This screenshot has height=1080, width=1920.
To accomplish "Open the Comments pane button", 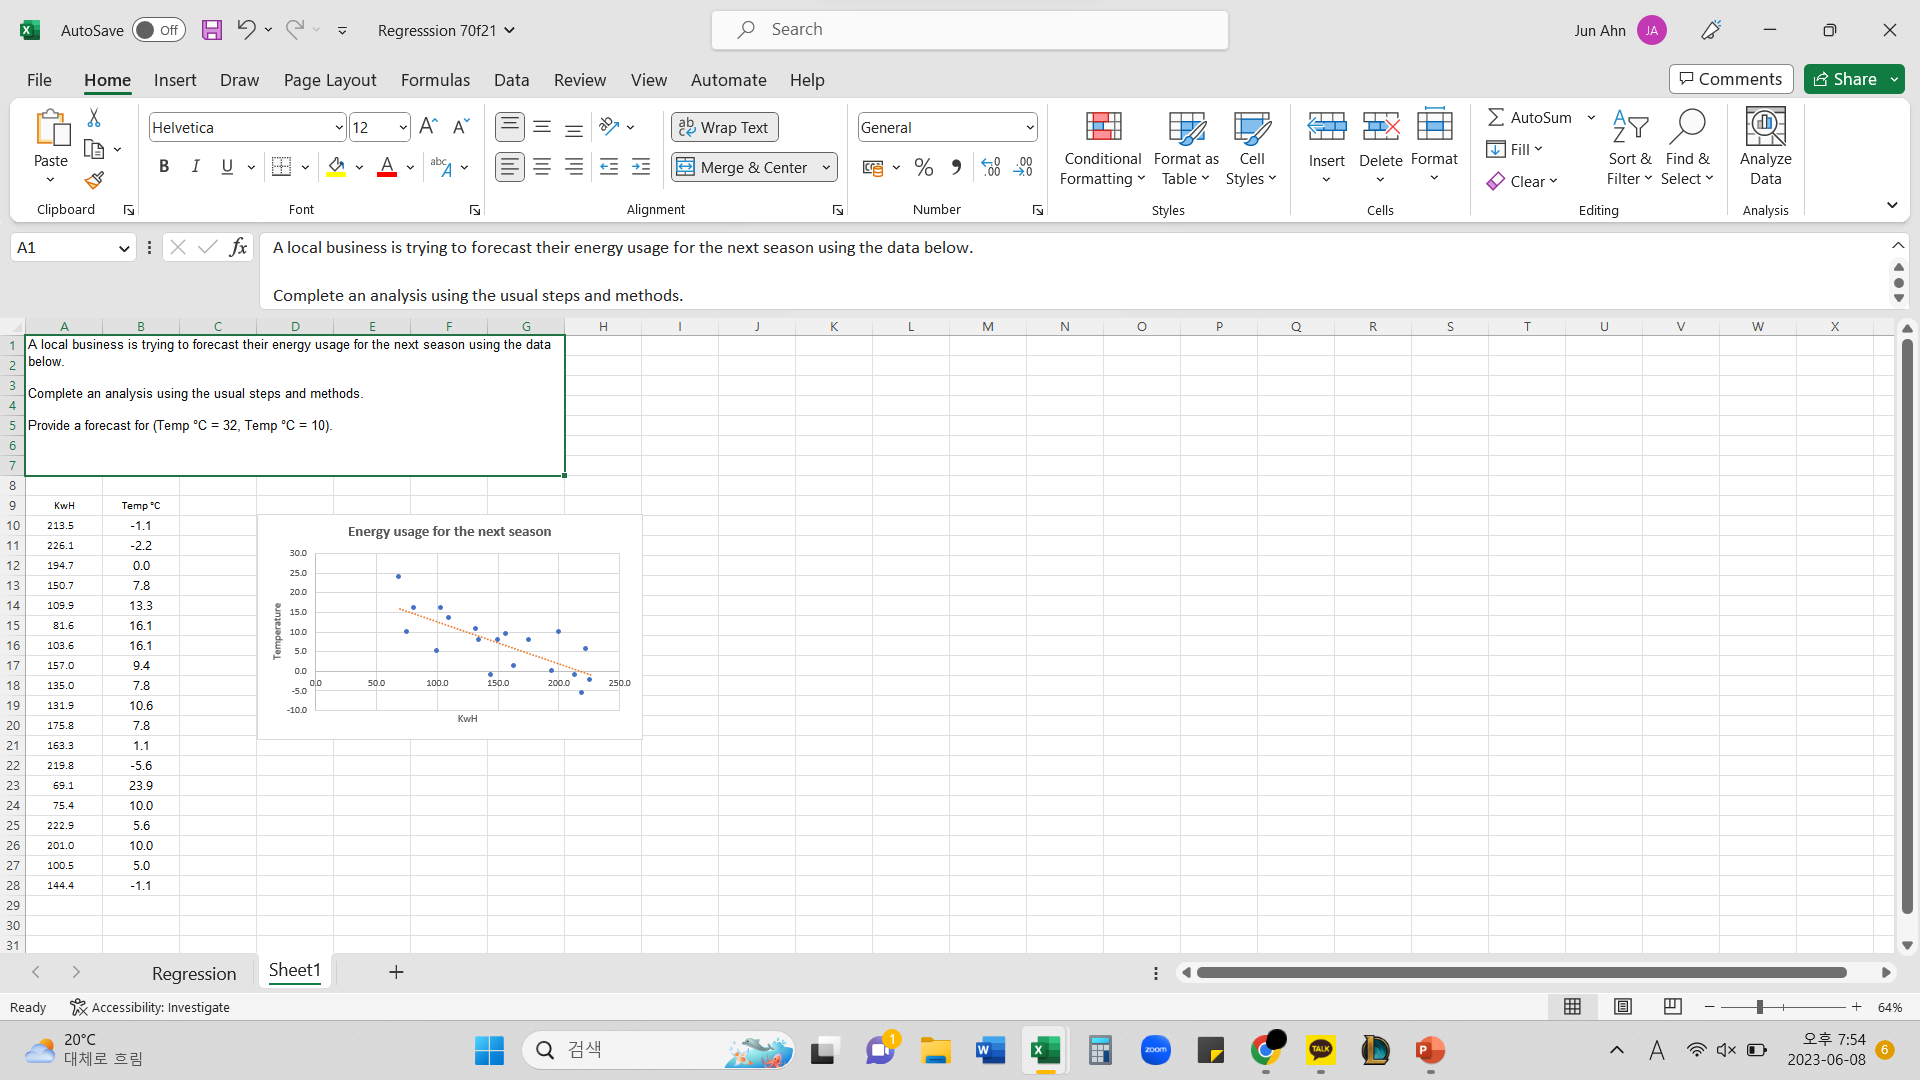I will pyautogui.click(x=1730, y=79).
